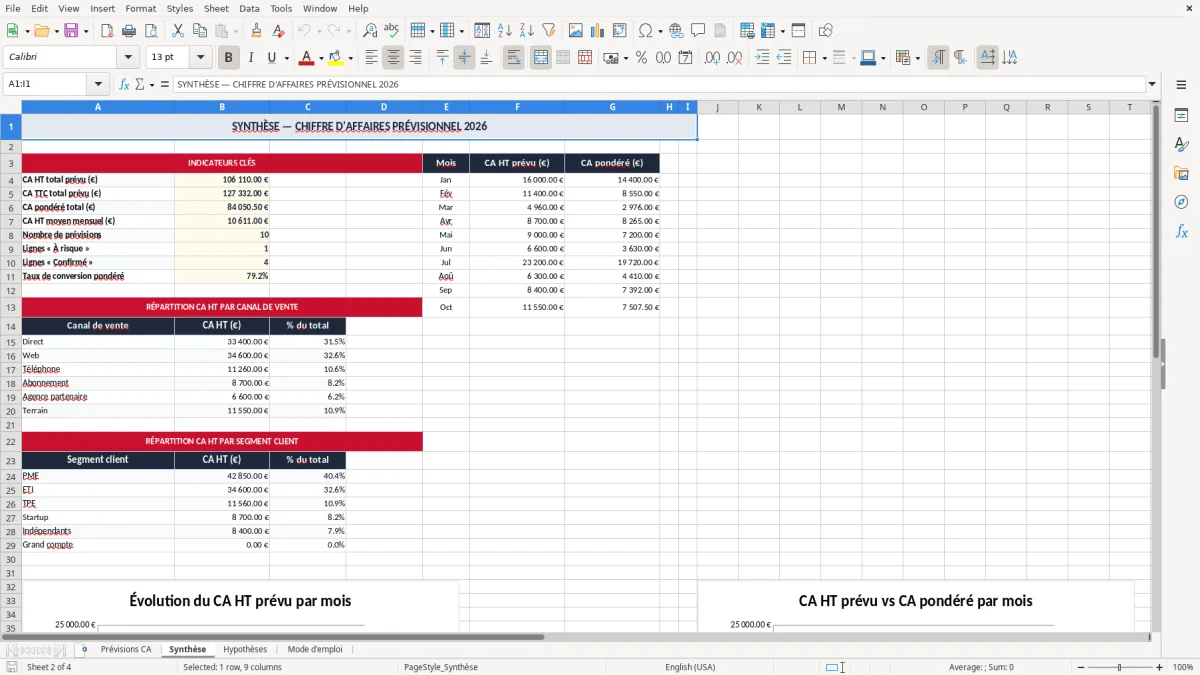Click the Clear Direct Formatting icon
Screen dimensions: 1200x675
[x=279, y=31]
